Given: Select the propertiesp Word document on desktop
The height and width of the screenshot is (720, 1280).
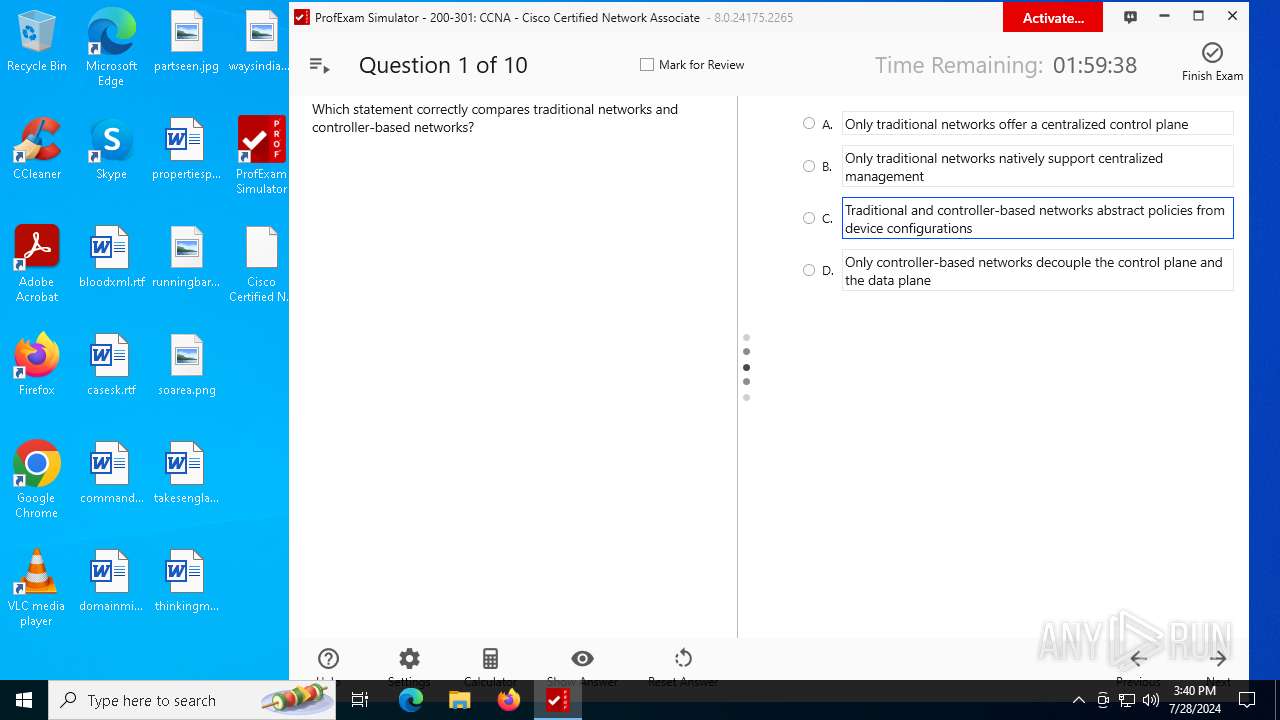Looking at the screenshot, I should (x=186, y=148).
